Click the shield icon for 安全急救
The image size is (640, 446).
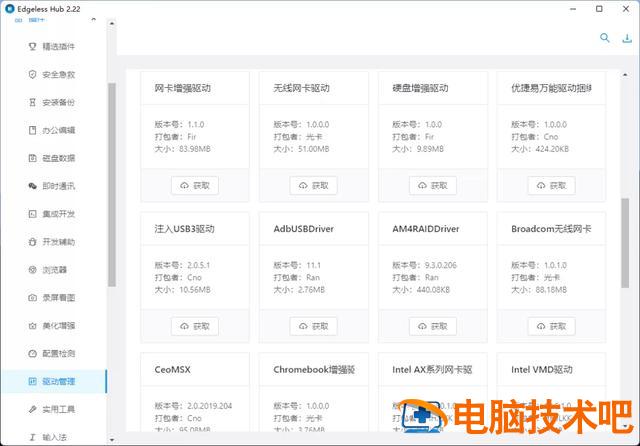33,74
